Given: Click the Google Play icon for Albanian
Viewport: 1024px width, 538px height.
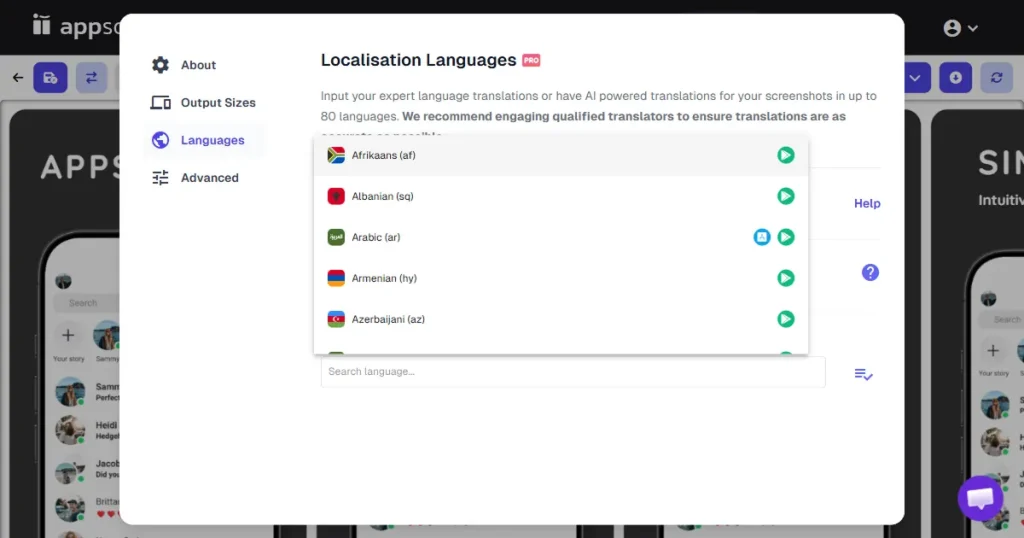Looking at the screenshot, I should click(x=786, y=196).
